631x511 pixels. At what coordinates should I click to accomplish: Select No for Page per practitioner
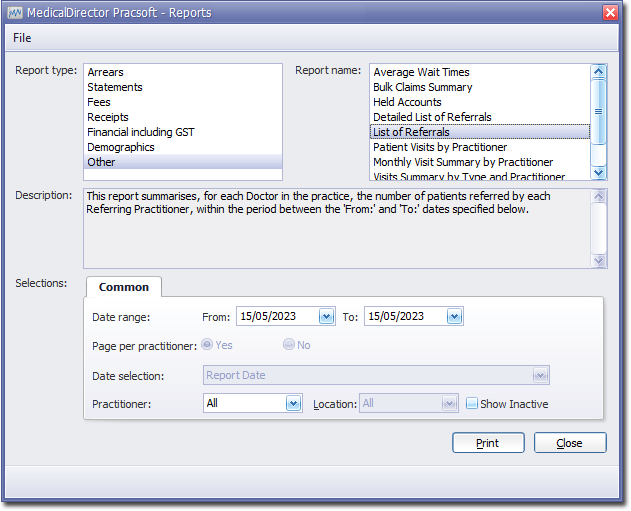pos(289,345)
